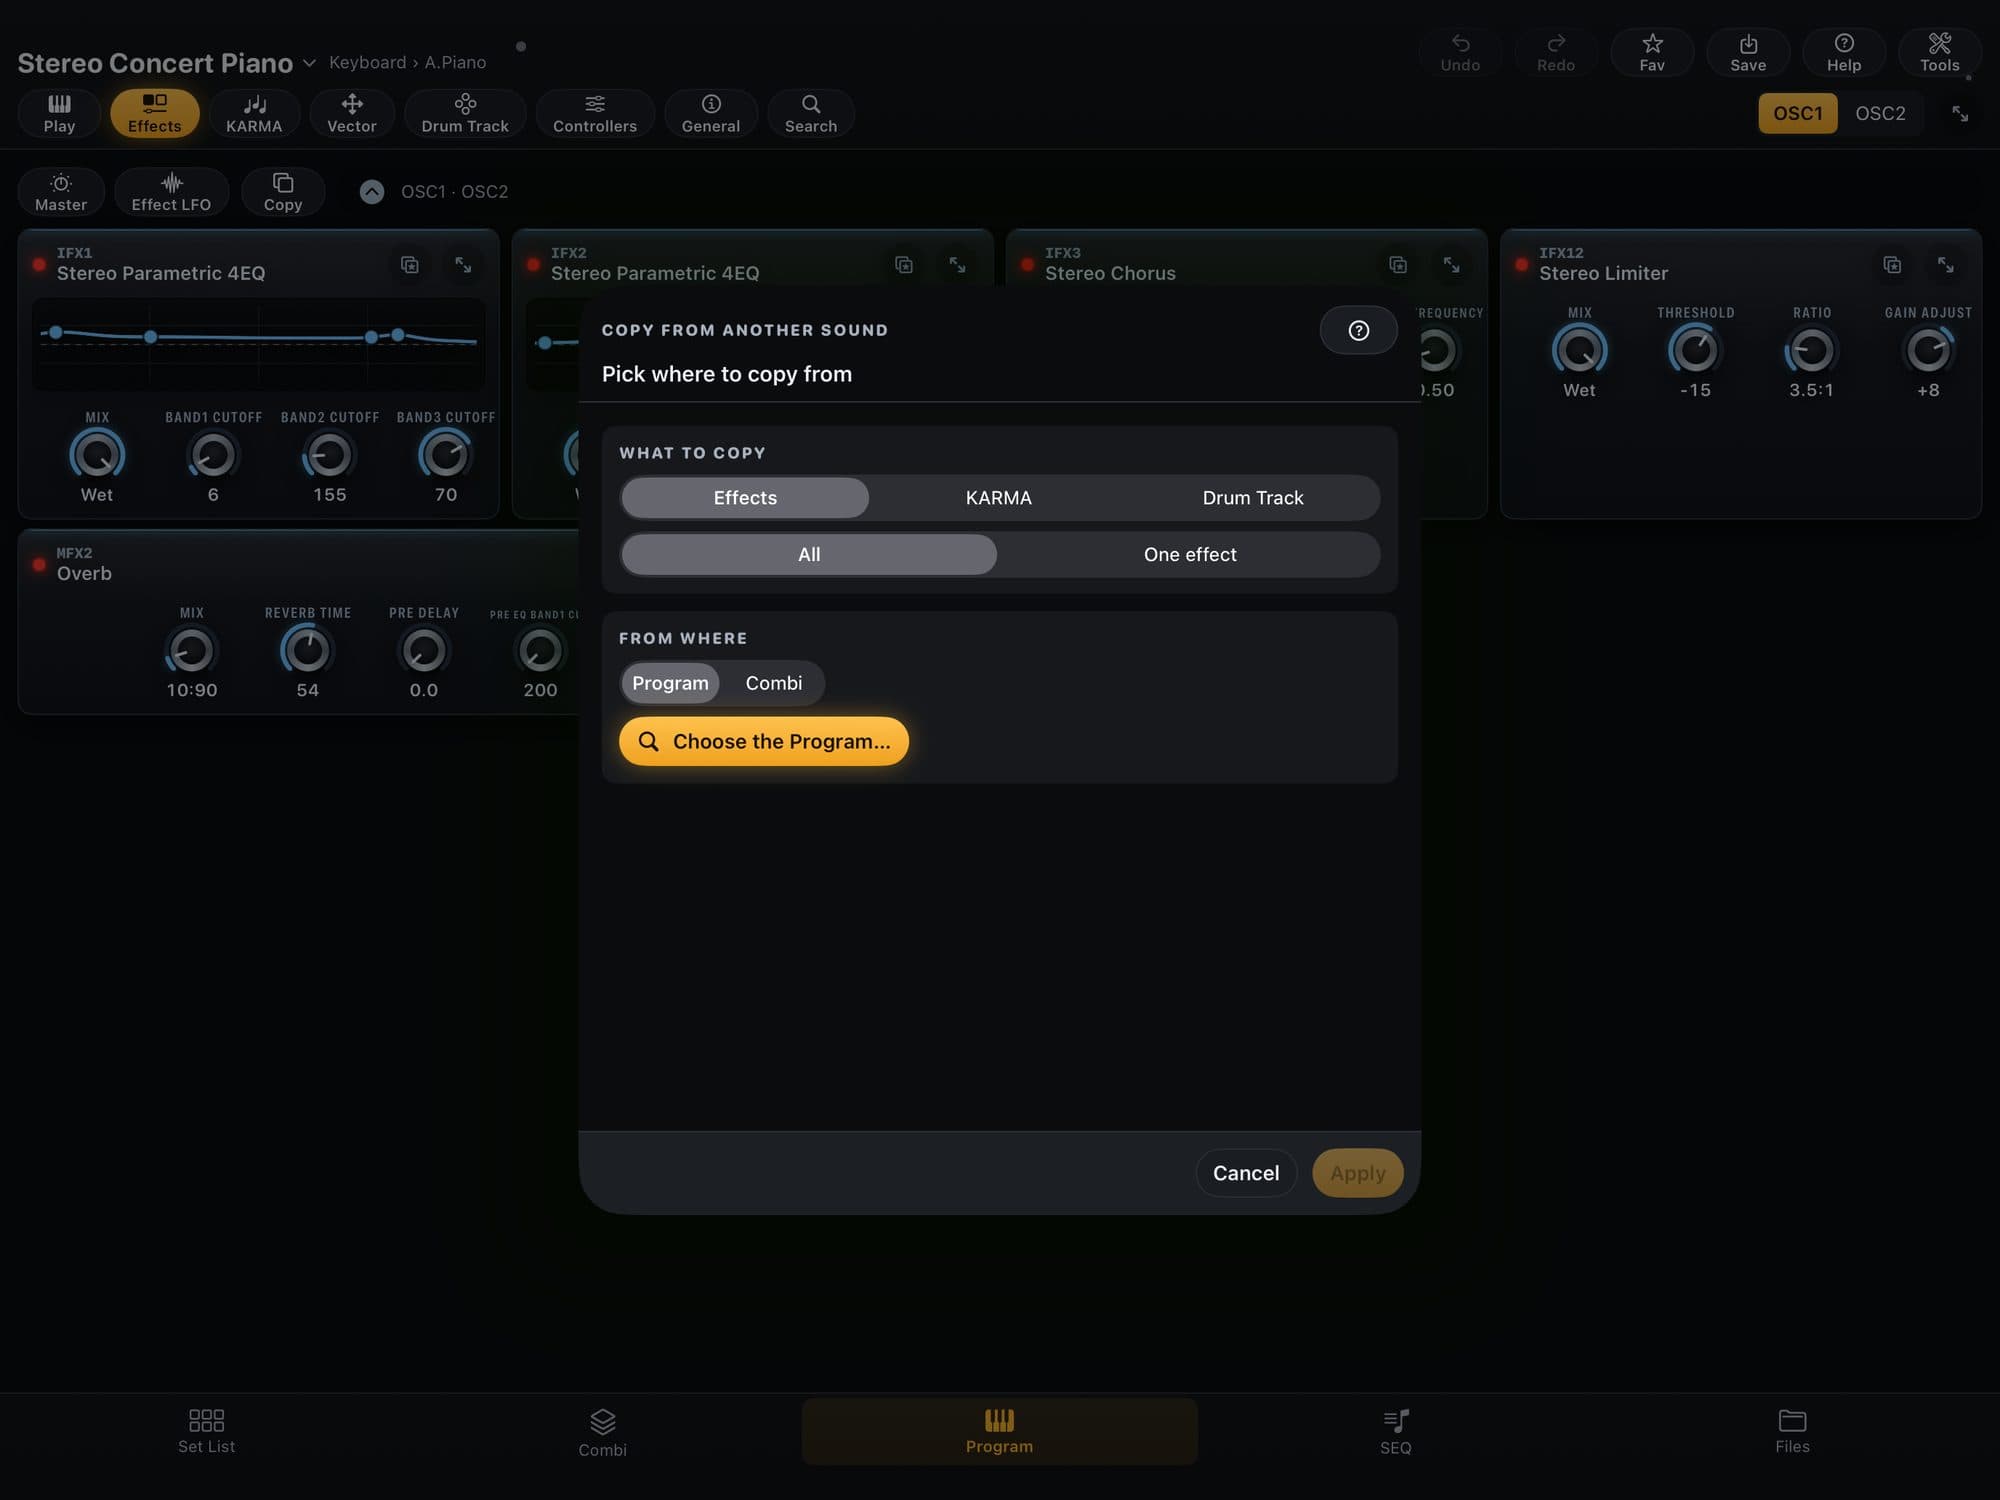Toggle the IFX3 Stereo Chorus power indicator
The width and height of the screenshot is (2000, 1500).
tap(1027, 265)
